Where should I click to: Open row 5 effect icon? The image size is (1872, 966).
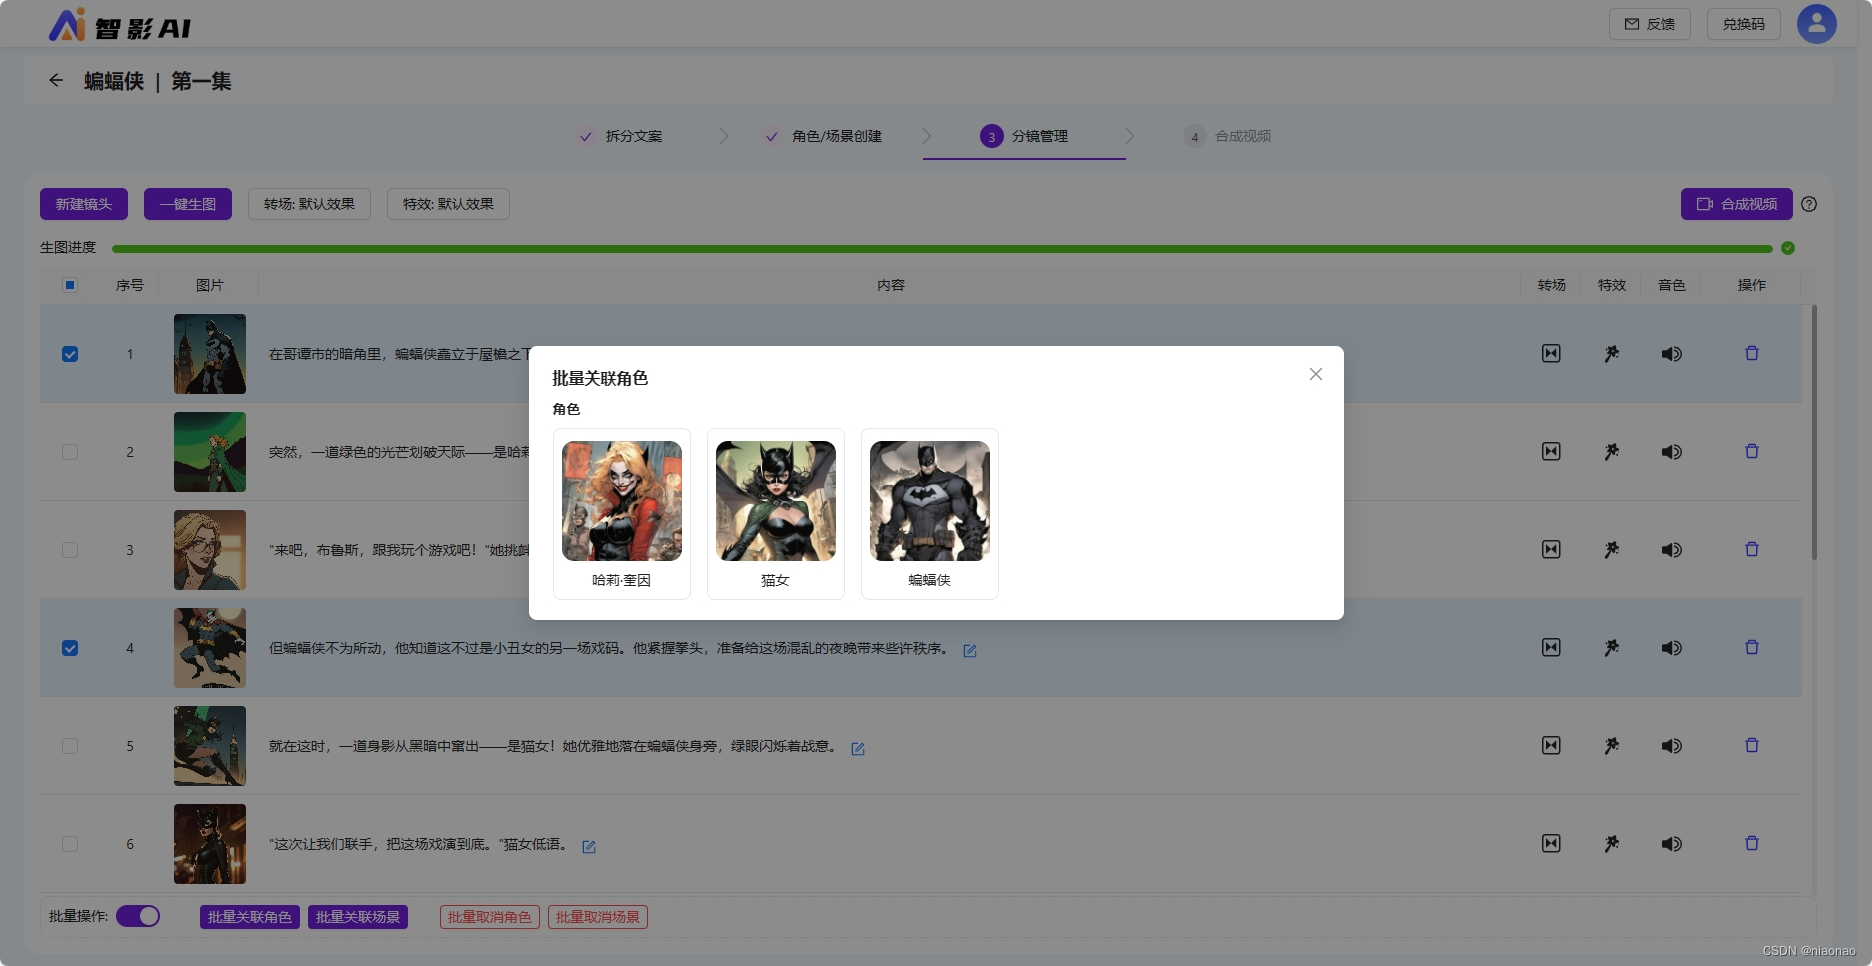tap(1612, 745)
